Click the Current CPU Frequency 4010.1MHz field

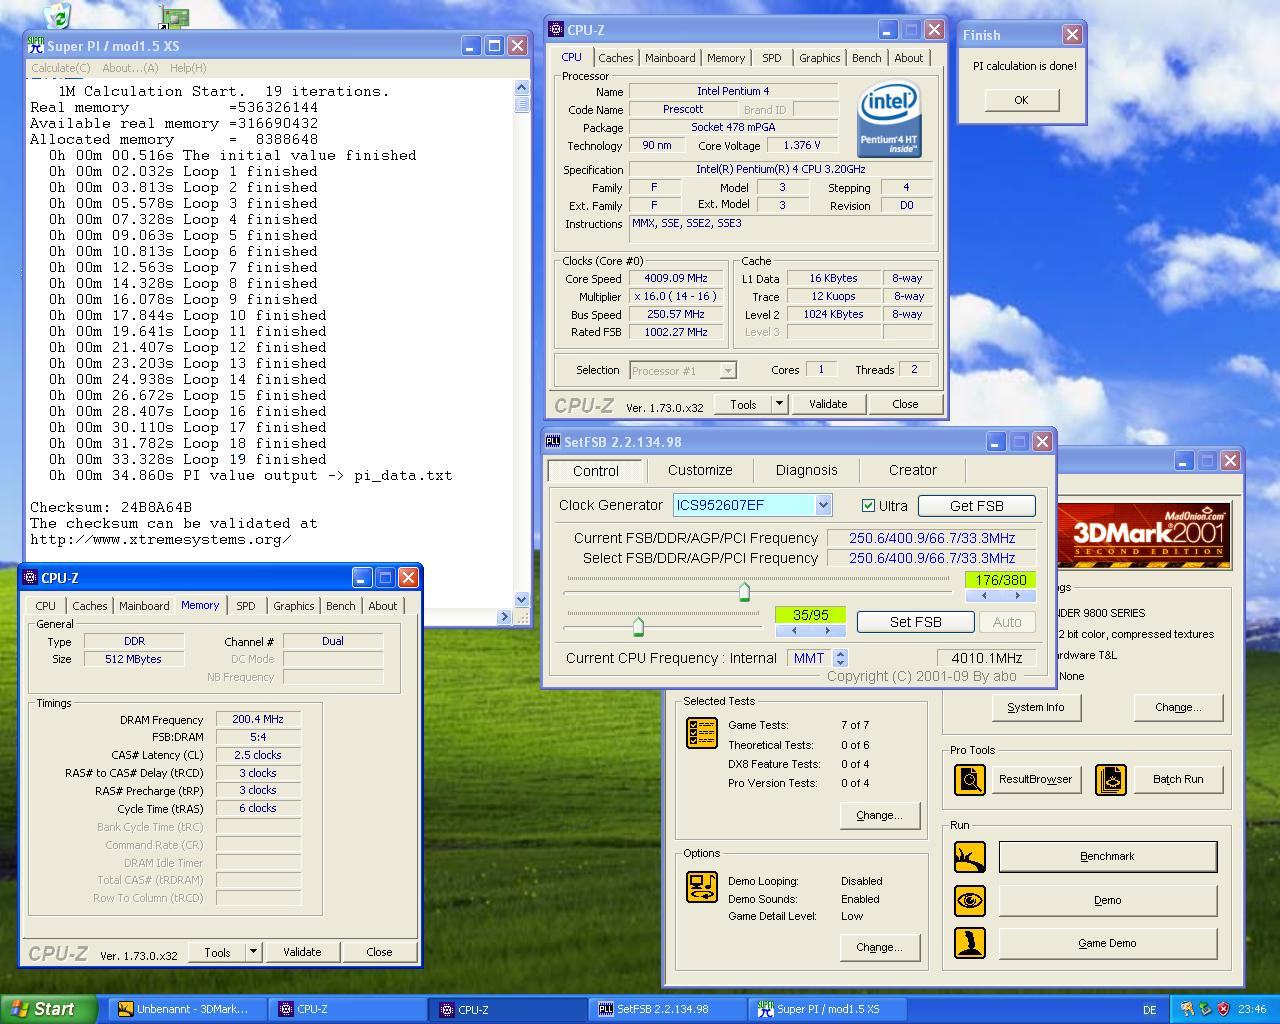click(x=987, y=658)
